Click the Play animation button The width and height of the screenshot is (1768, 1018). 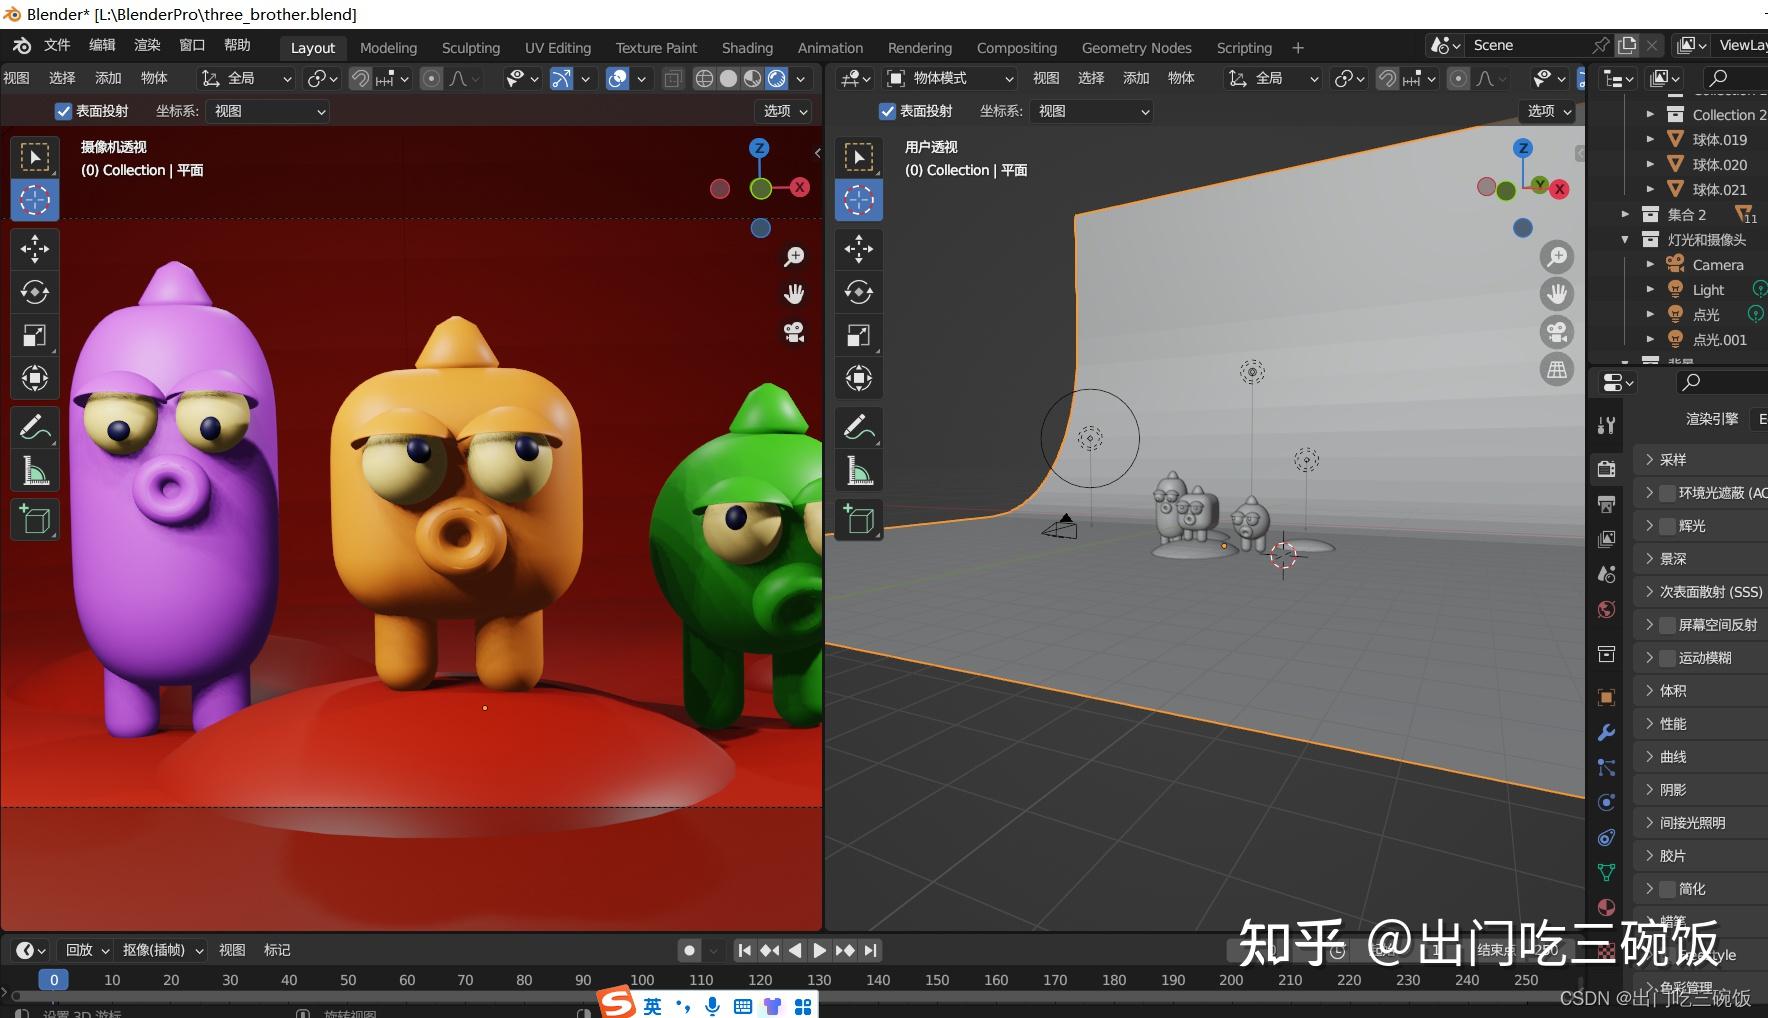[x=820, y=950]
